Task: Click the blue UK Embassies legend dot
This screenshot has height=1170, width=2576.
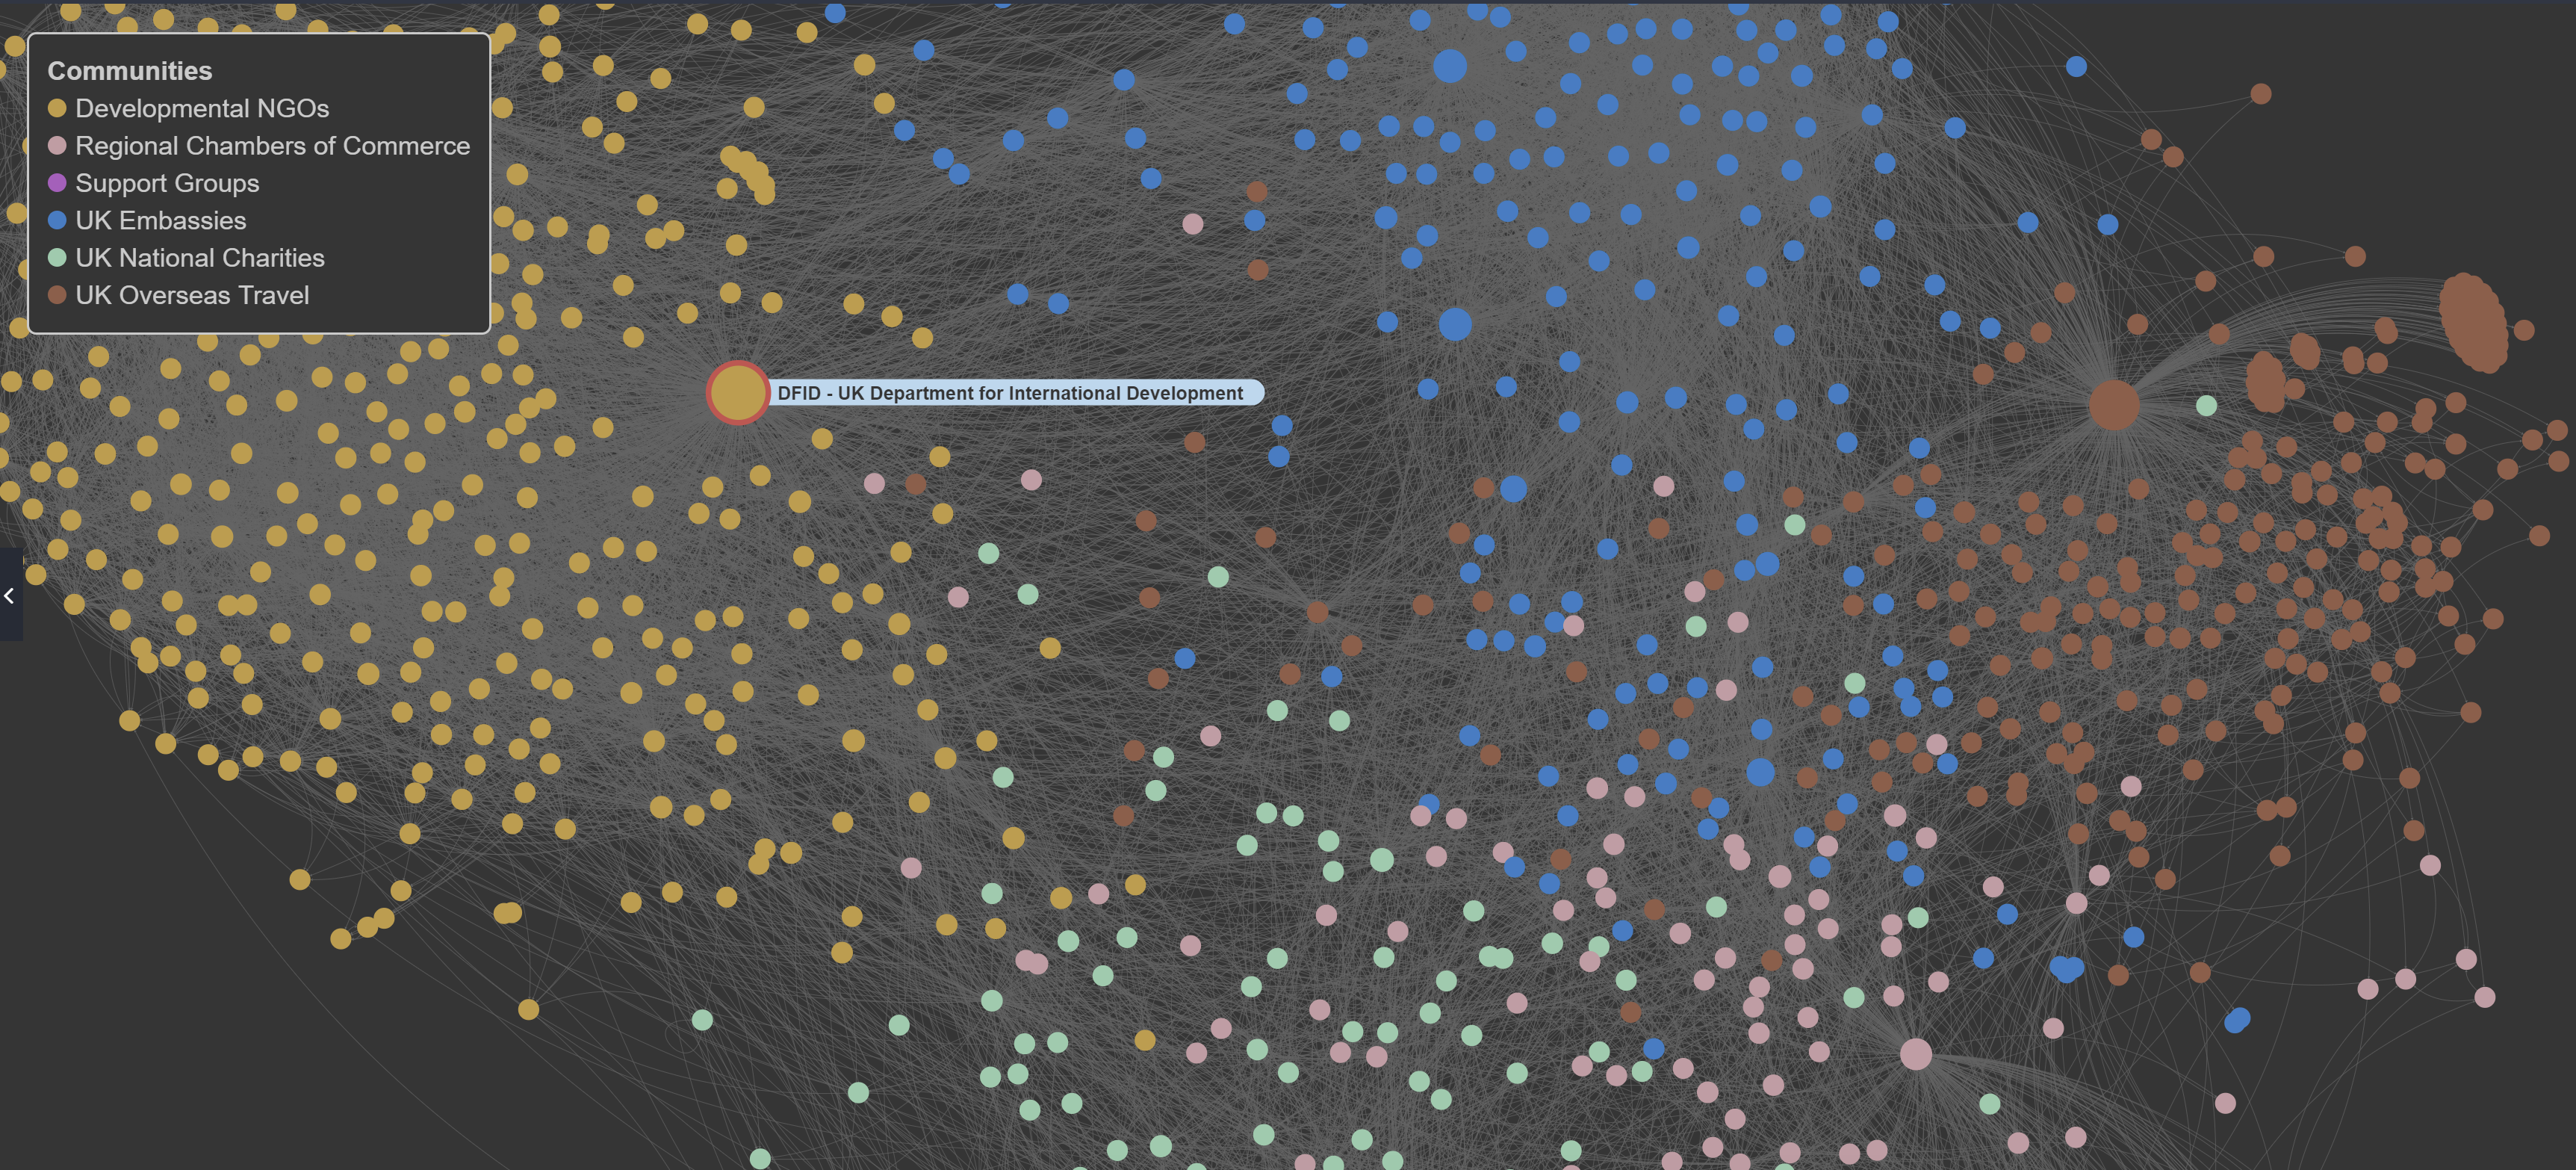Action: (57, 220)
